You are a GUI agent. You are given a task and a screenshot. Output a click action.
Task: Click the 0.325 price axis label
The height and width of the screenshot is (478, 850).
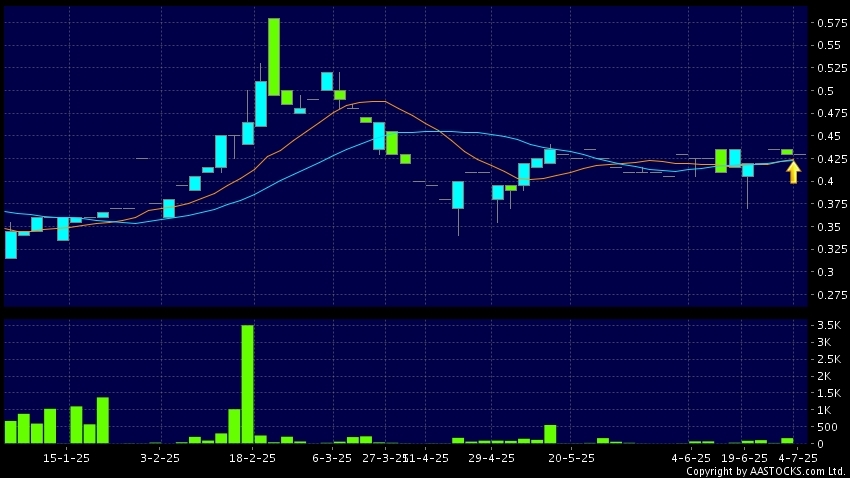pos(832,249)
